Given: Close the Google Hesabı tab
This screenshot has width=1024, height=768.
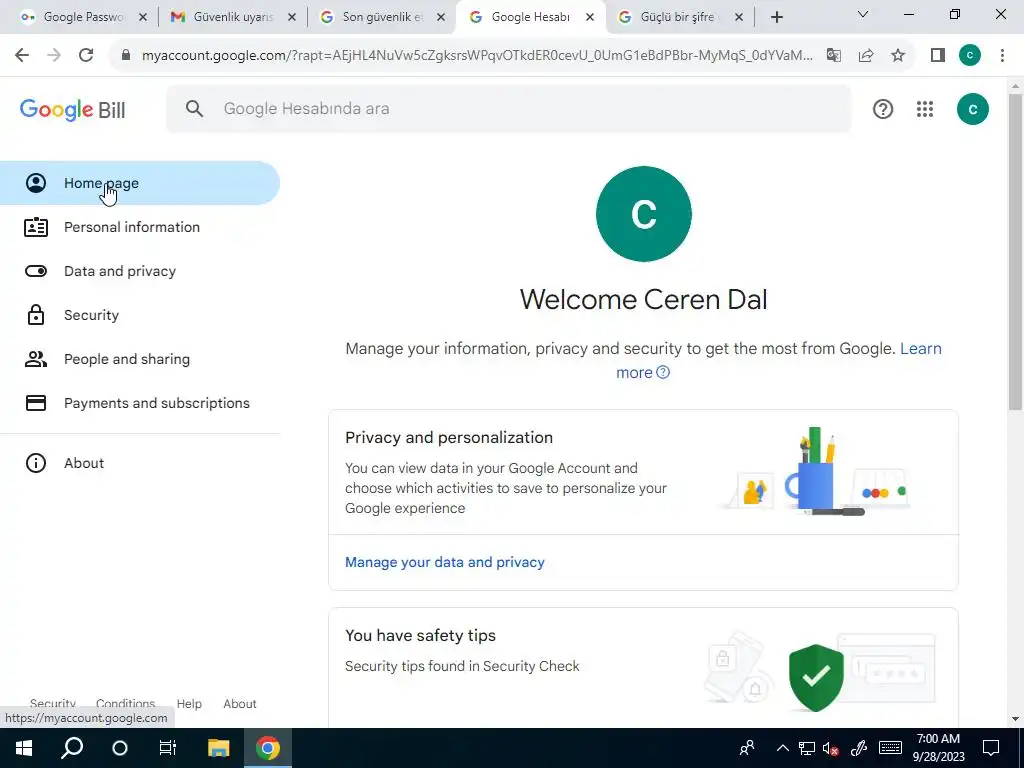Looking at the screenshot, I should pos(590,17).
